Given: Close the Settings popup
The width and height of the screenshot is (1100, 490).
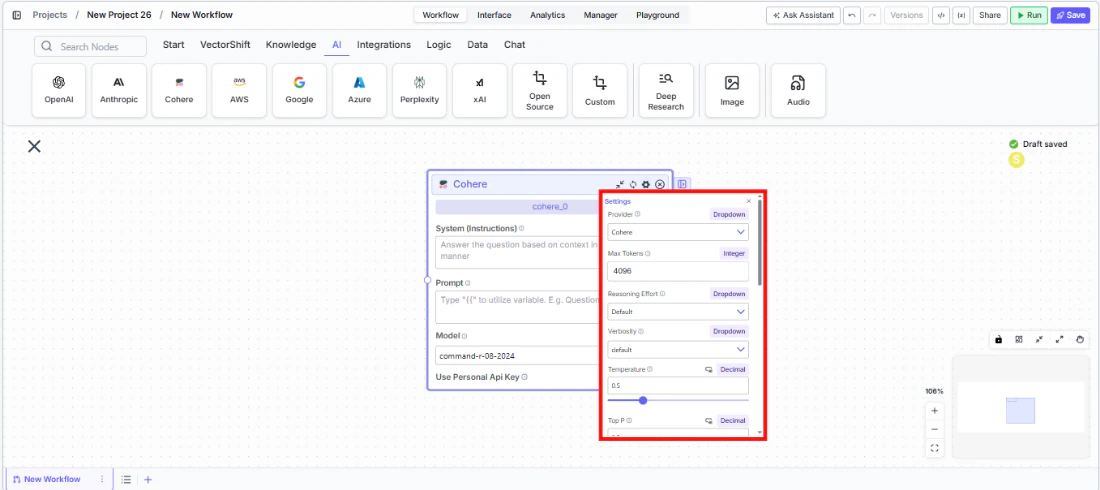Looking at the screenshot, I should pos(749,201).
